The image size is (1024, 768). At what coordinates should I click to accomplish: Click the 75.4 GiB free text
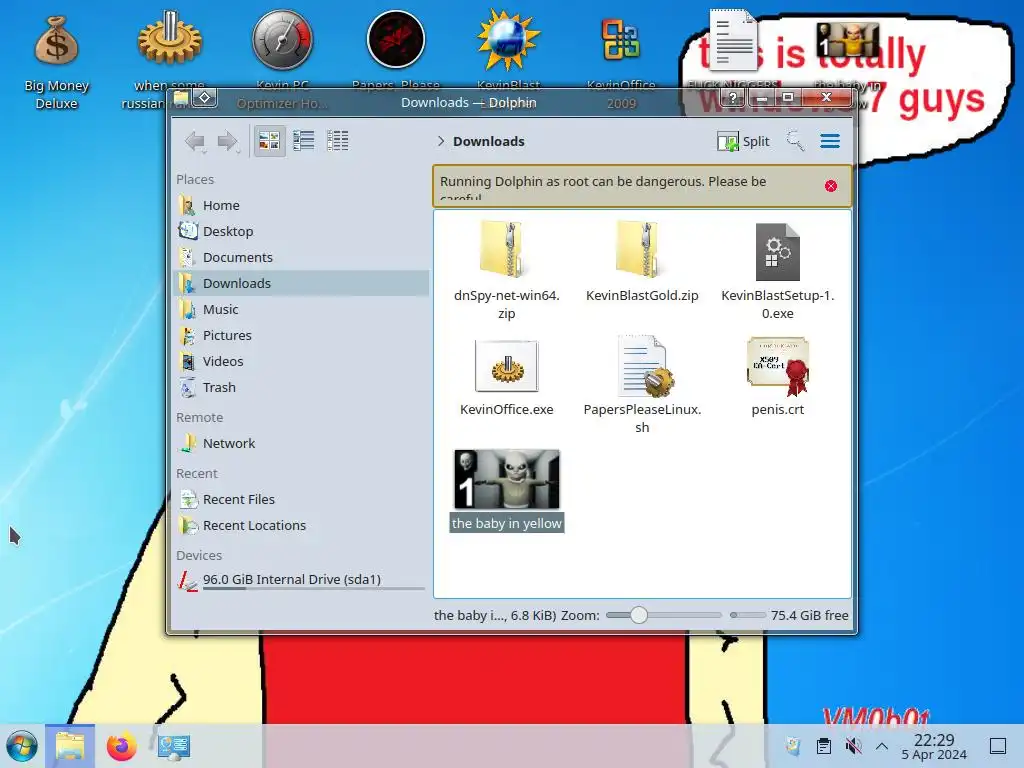pos(809,615)
